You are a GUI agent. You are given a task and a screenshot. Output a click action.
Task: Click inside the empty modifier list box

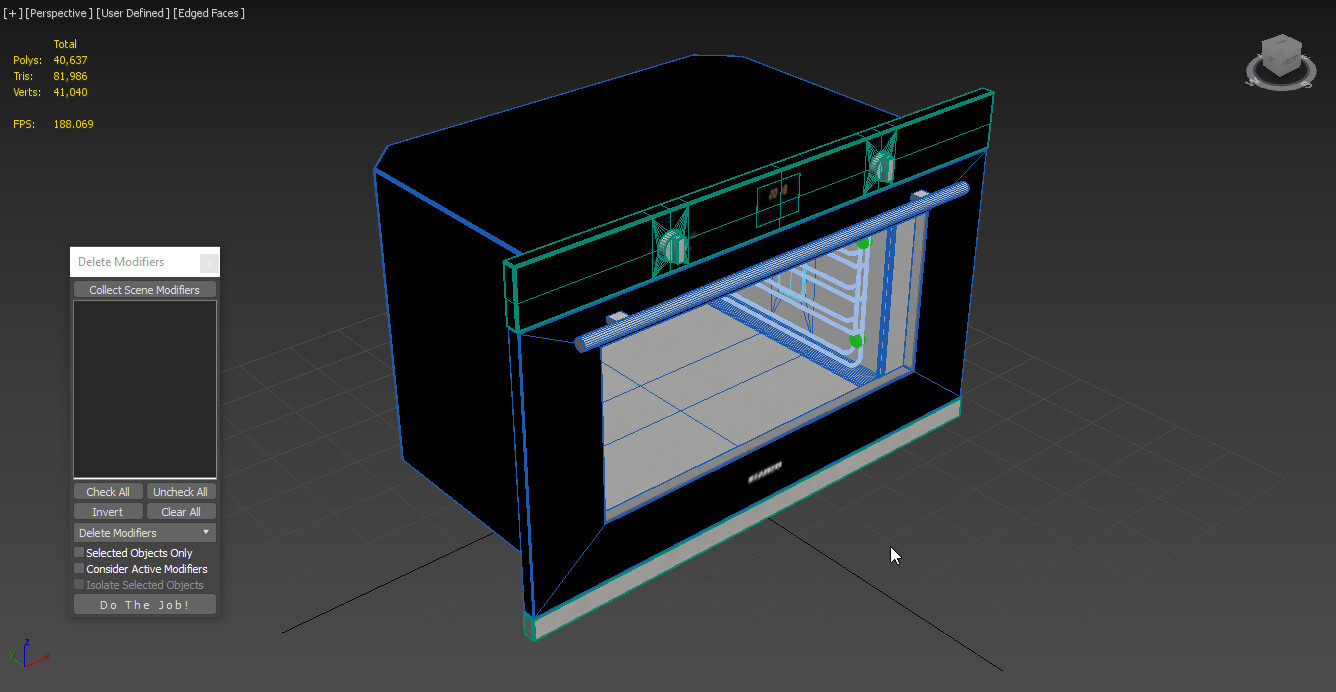[x=144, y=388]
